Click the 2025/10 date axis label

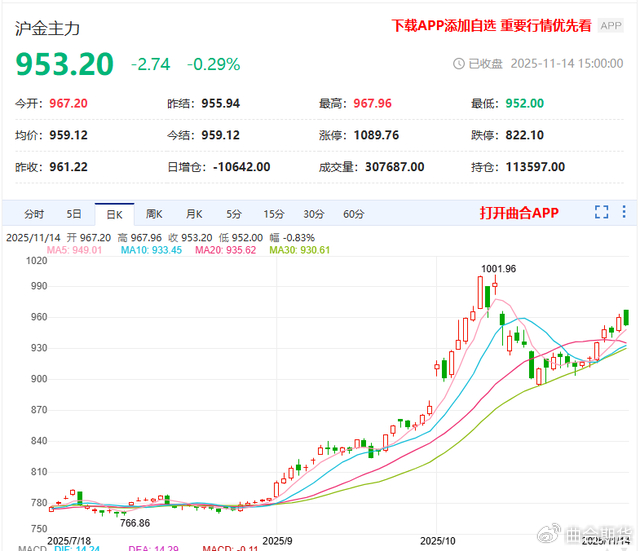click(x=438, y=541)
